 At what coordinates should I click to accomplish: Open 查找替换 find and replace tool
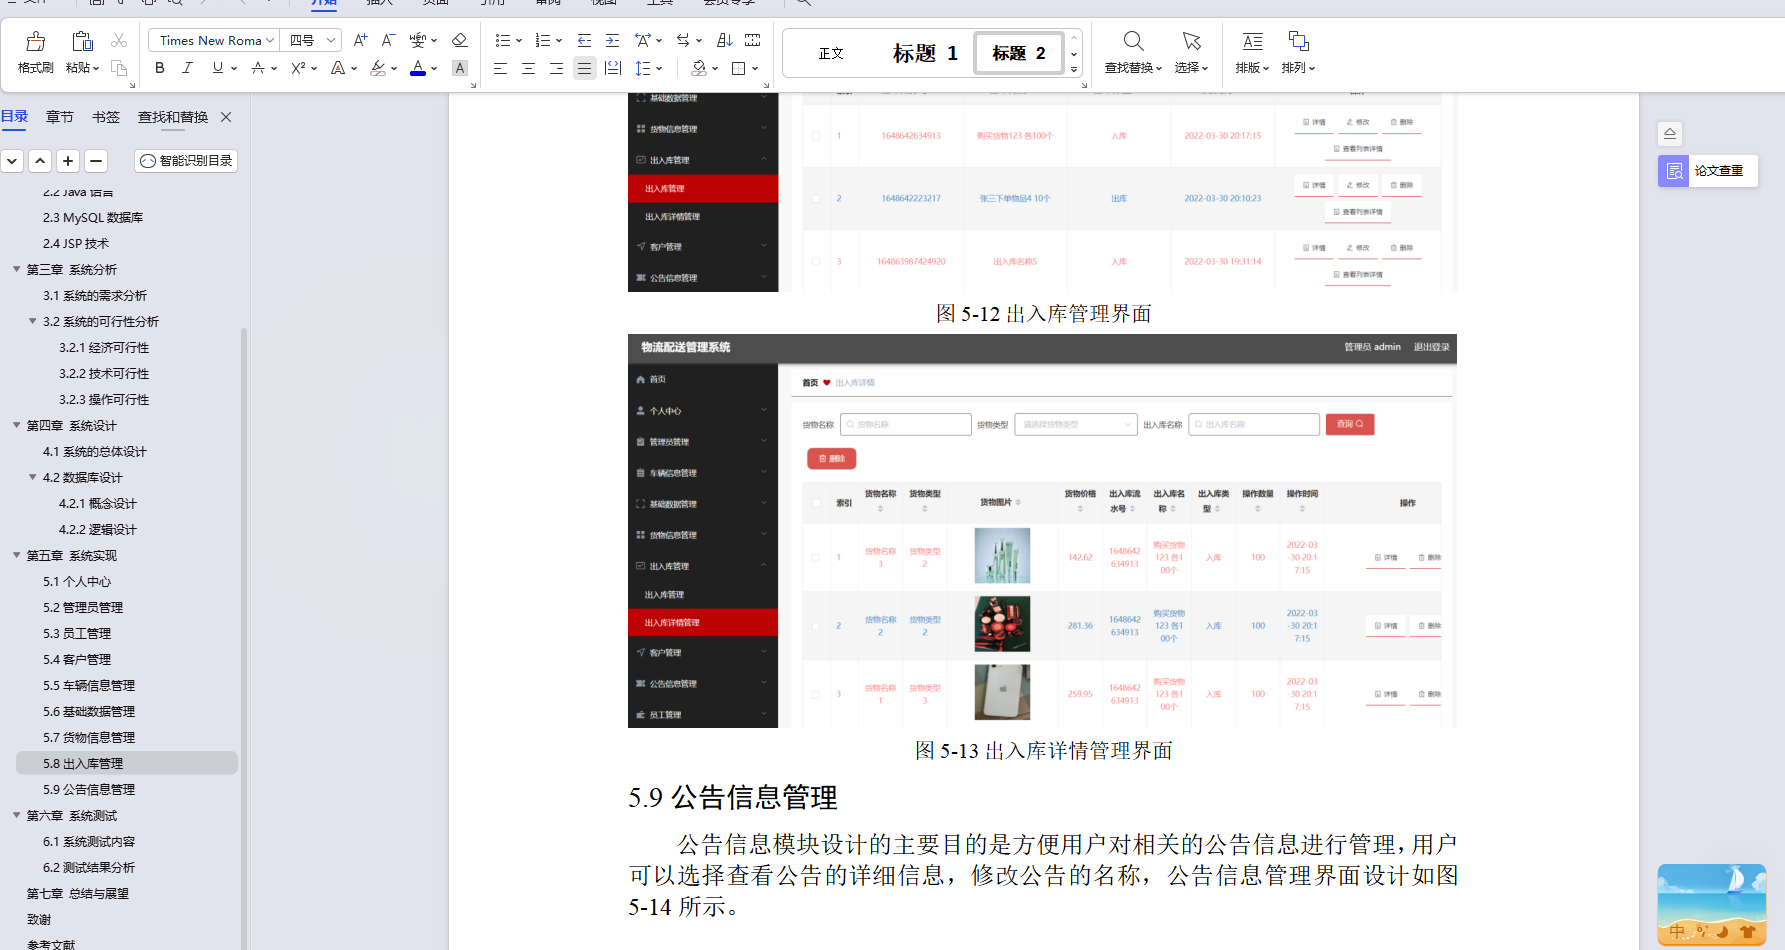[x=1133, y=49]
